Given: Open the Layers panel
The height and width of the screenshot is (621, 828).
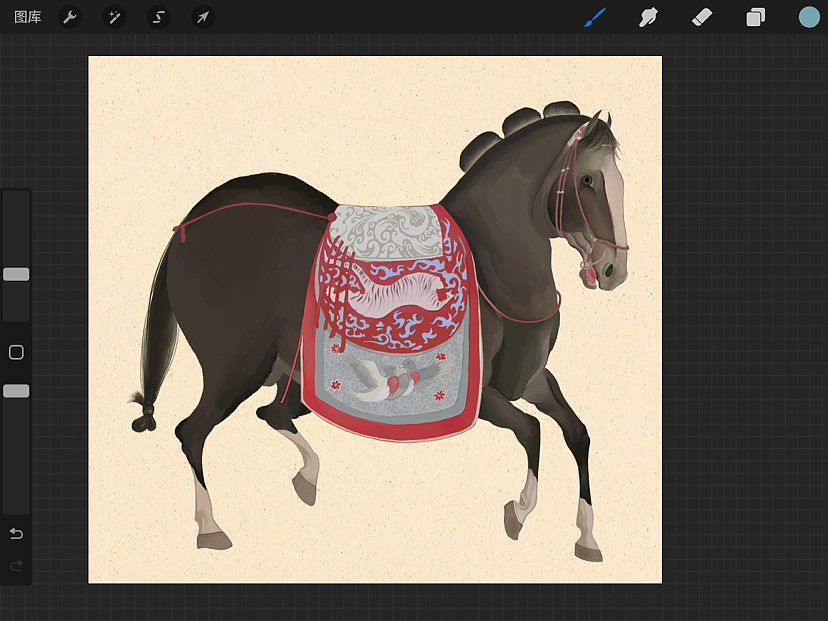Looking at the screenshot, I should pyautogui.click(x=756, y=17).
